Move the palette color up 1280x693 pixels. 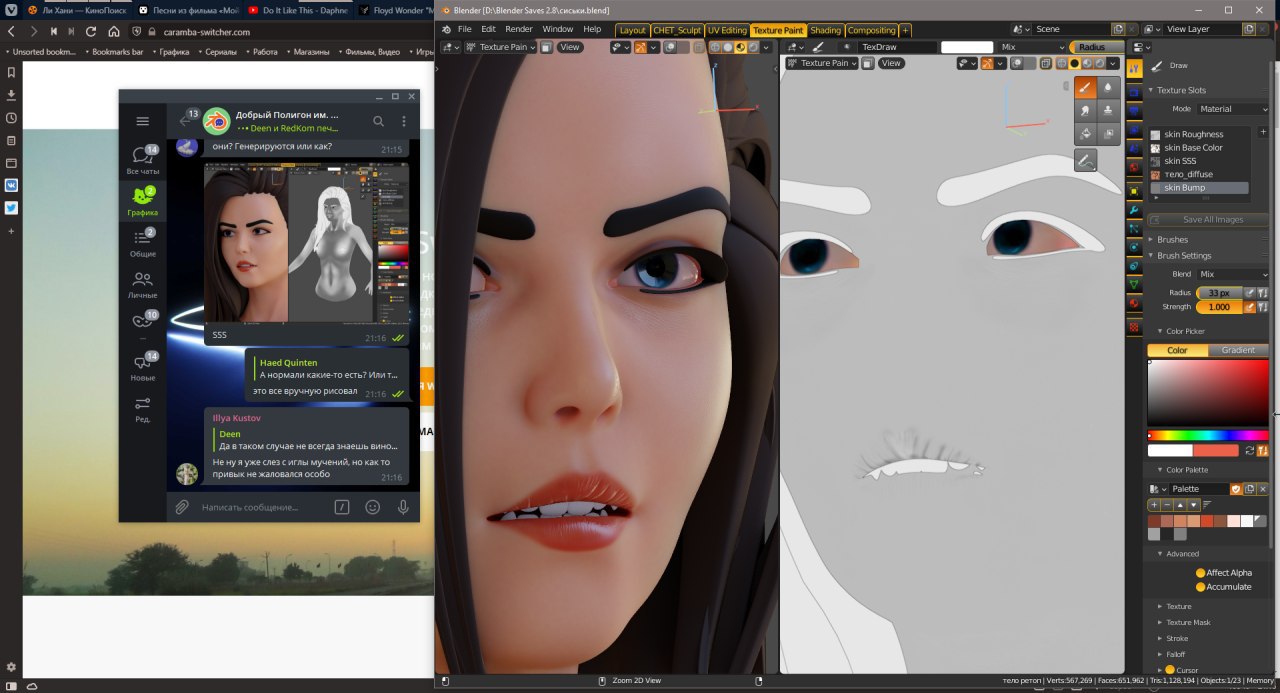coord(1180,505)
